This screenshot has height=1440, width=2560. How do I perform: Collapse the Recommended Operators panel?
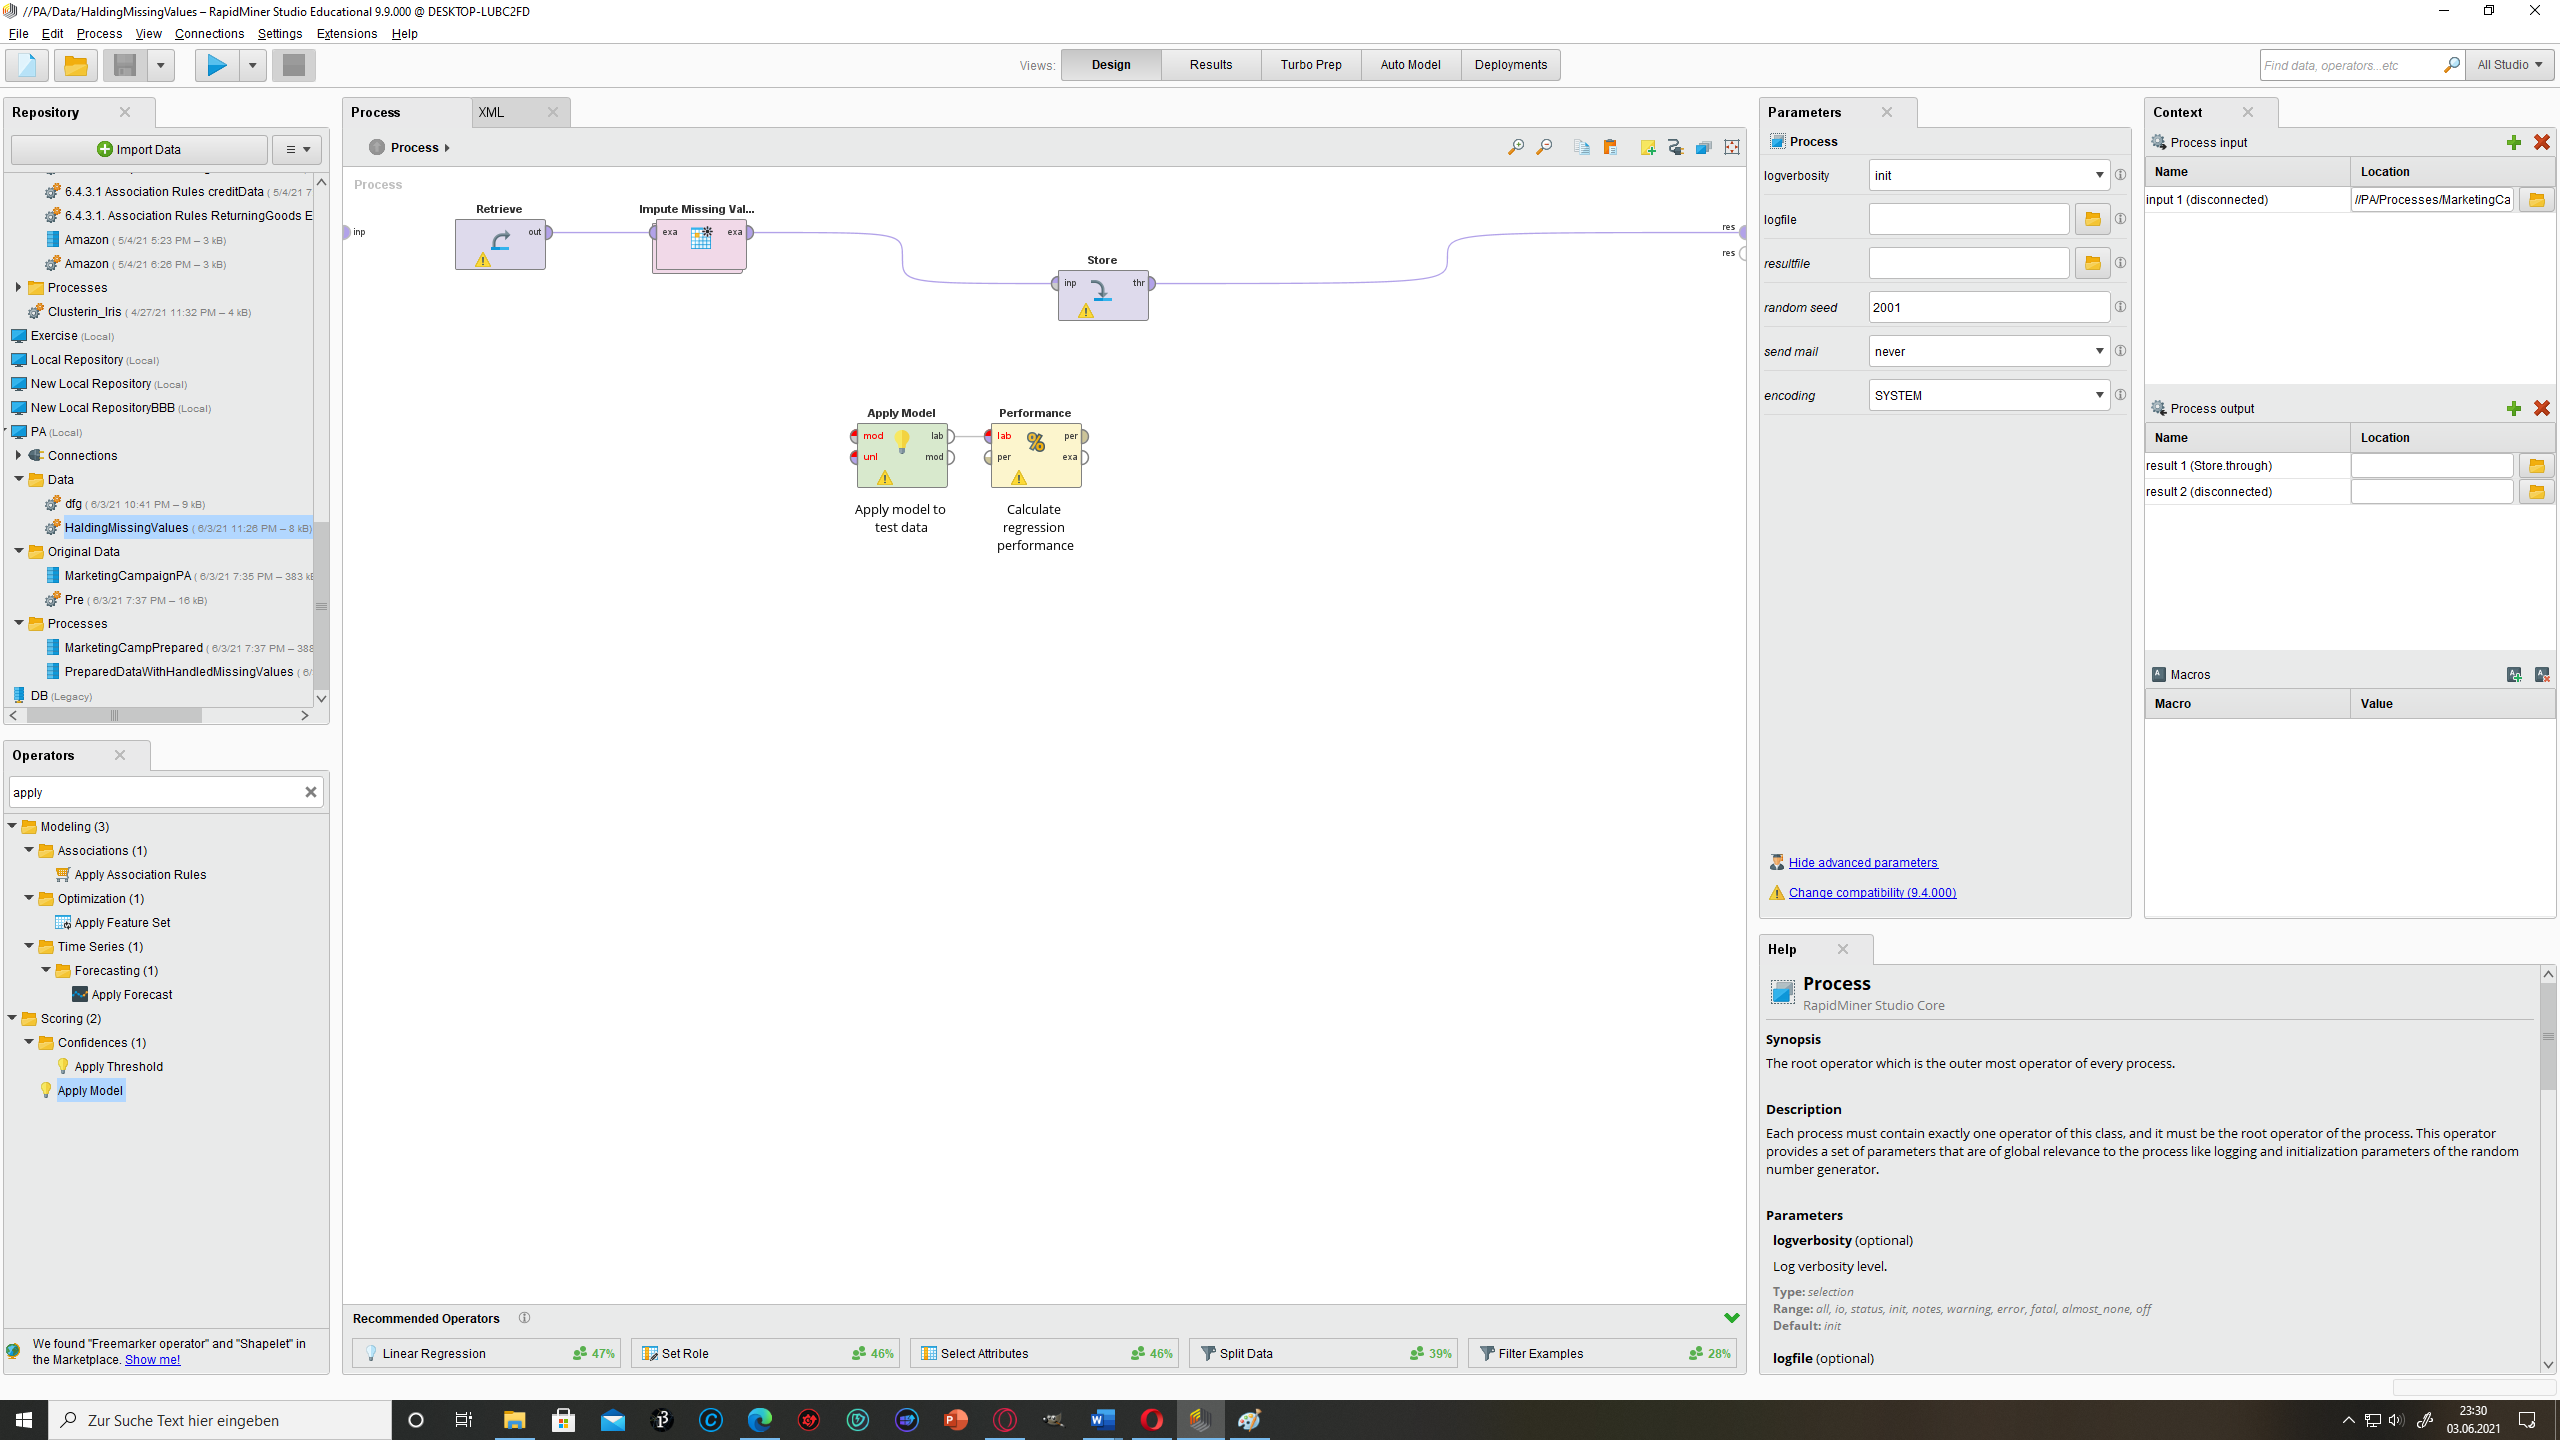(x=1732, y=1318)
